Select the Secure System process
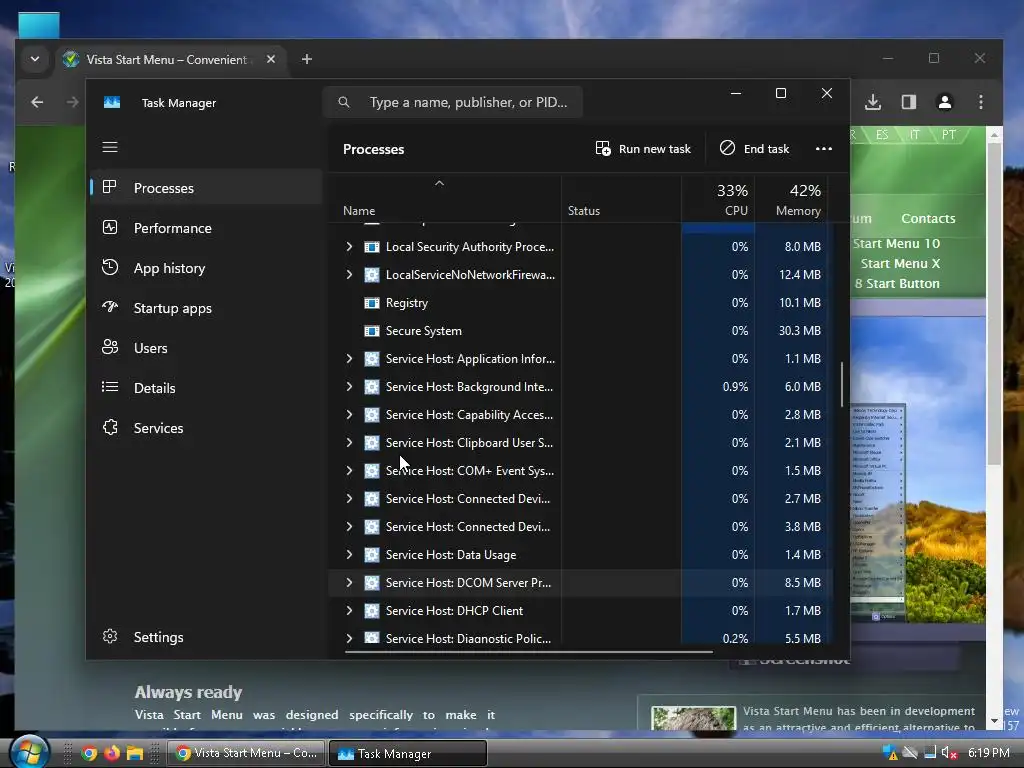 [x=581, y=330]
